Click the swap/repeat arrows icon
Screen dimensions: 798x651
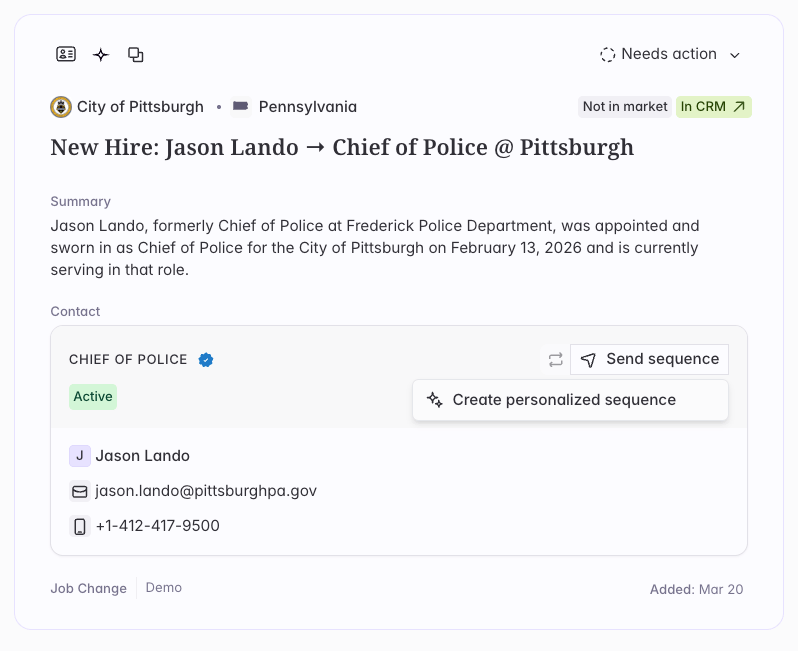point(555,360)
